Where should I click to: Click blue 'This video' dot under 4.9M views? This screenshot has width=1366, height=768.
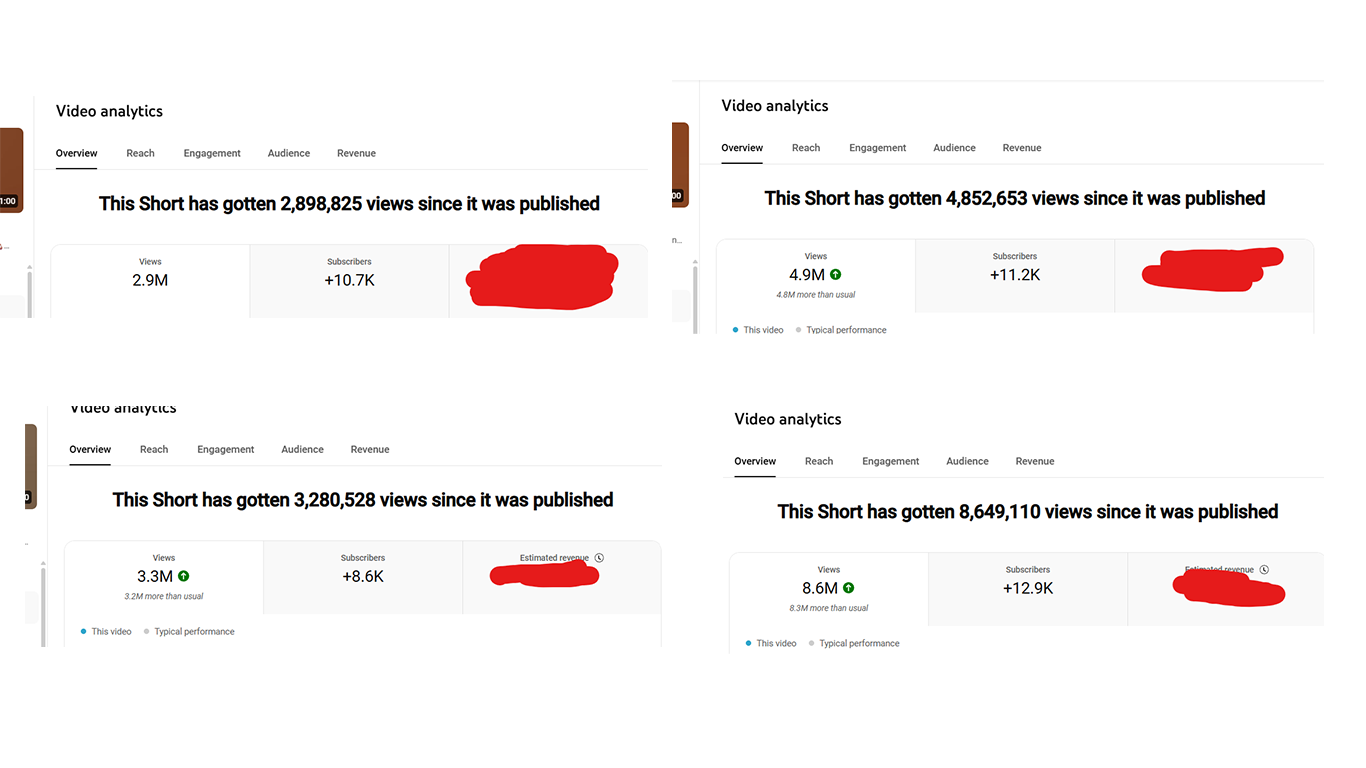(x=735, y=330)
